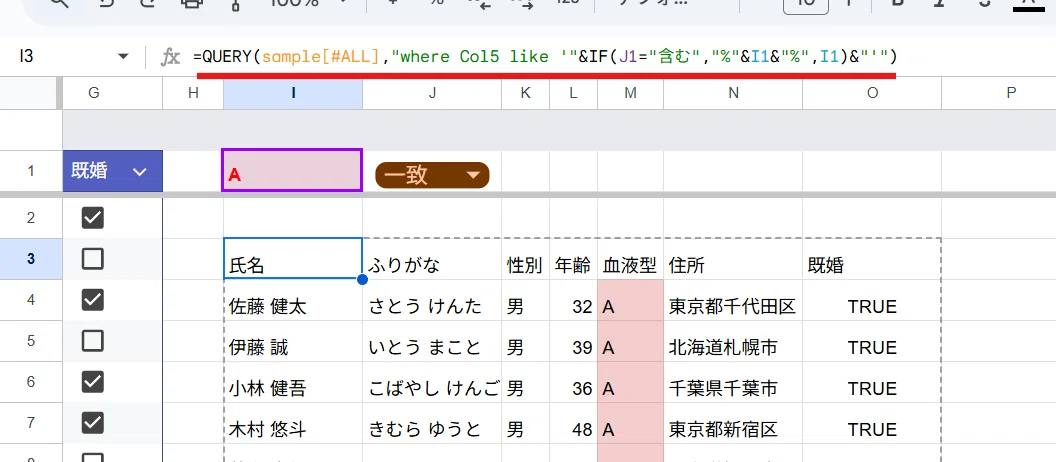Check the checkbox in row 5
Viewport: 1056px width, 462px height.
click(x=92, y=341)
